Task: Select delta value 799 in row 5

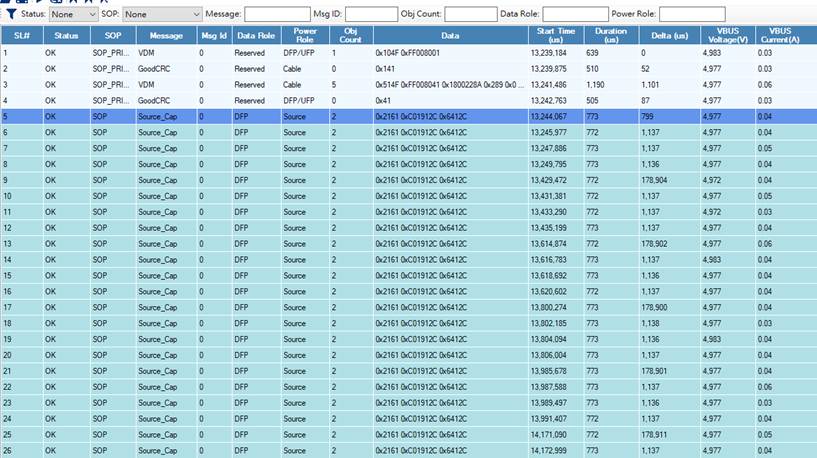Action: click(x=647, y=117)
